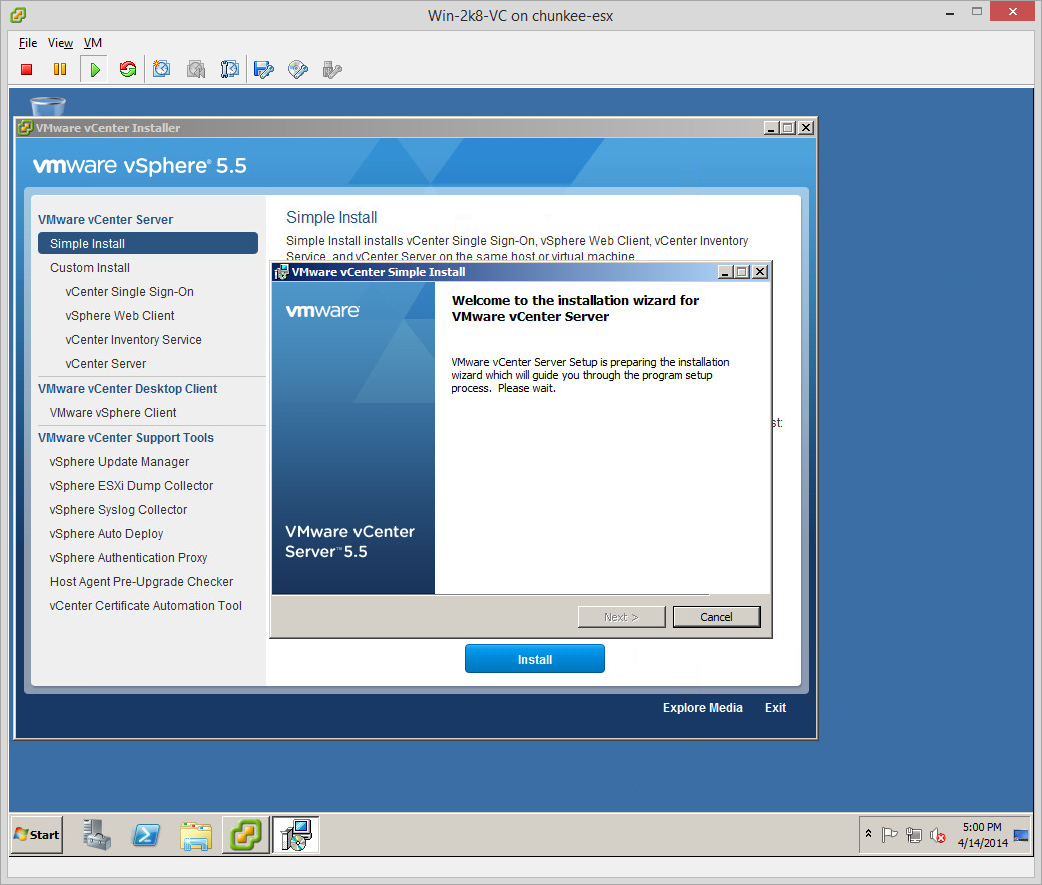Open Server Manager from the taskbar
The height and width of the screenshot is (885, 1042).
click(x=97, y=834)
